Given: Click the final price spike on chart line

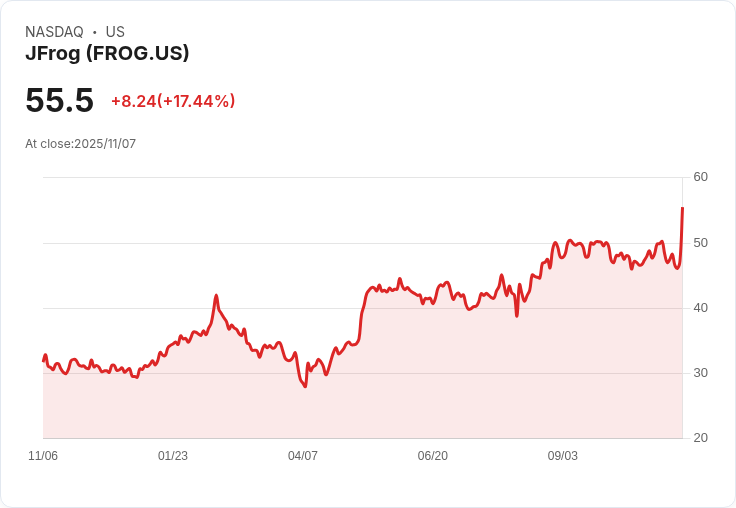Looking at the screenshot, I should click(682, 209).
